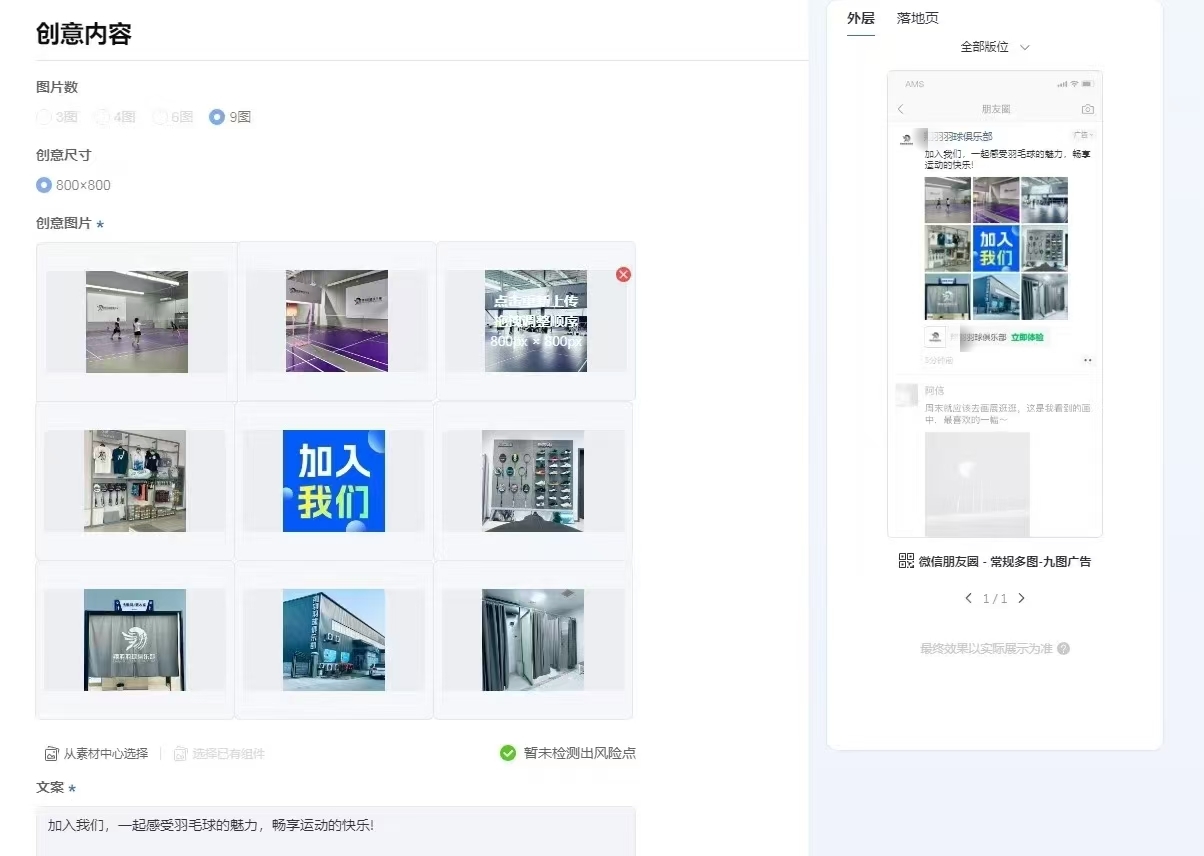Click into the 文案 text field
Image resolution: width=1204 pixels, height=856 pixels.
335,831
